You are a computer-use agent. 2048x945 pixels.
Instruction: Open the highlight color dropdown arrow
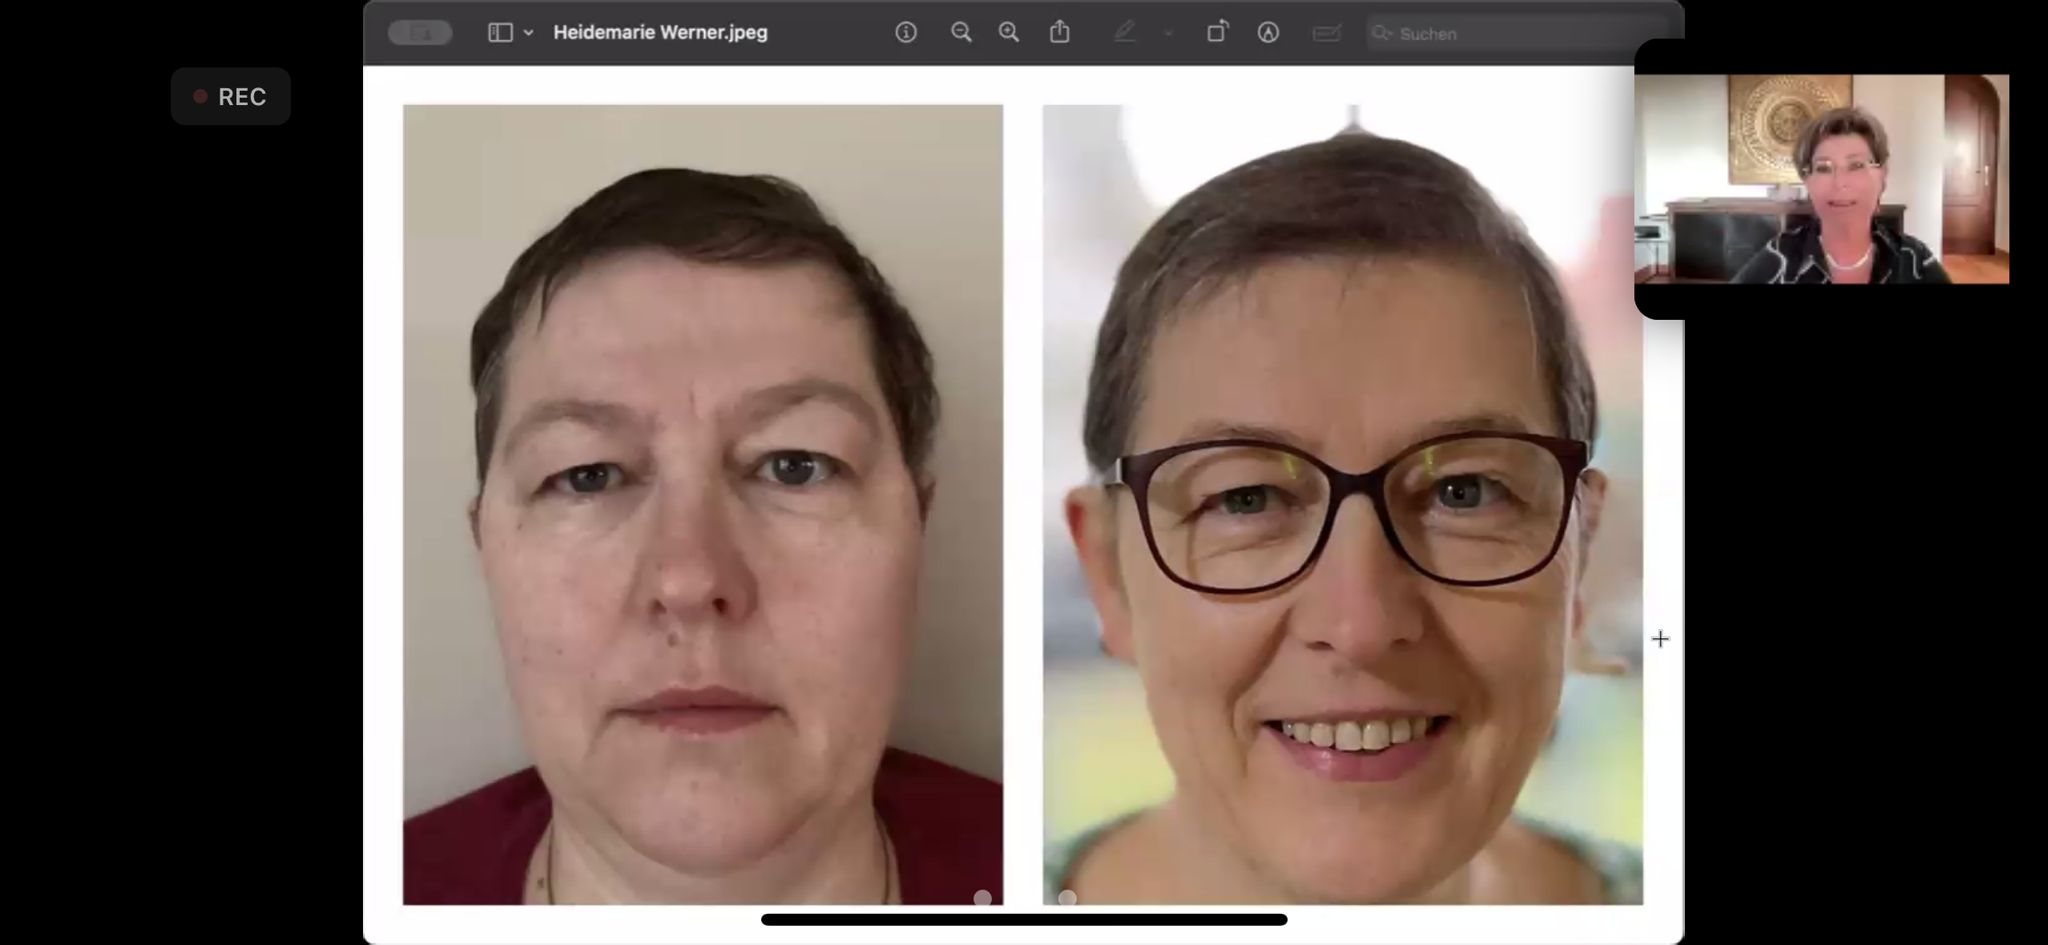pos(1168,33)
